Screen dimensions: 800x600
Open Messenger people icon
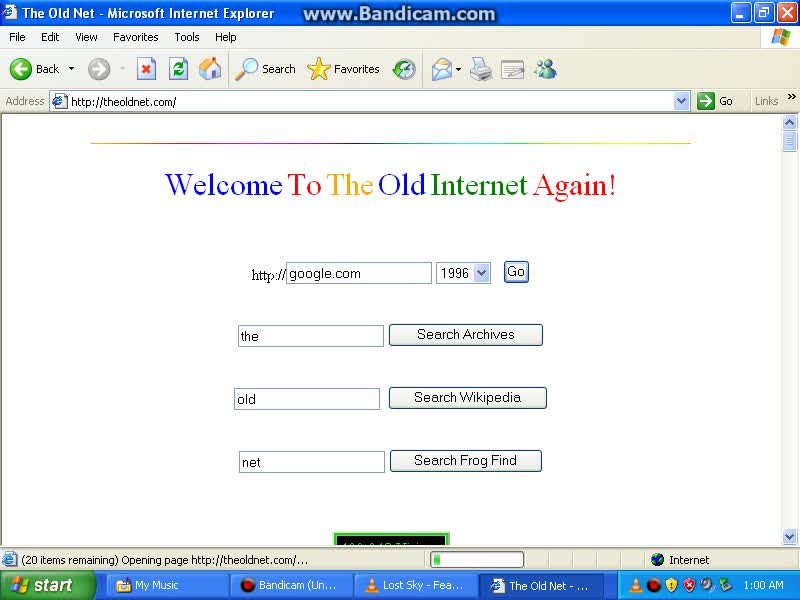tap(545, 69)
